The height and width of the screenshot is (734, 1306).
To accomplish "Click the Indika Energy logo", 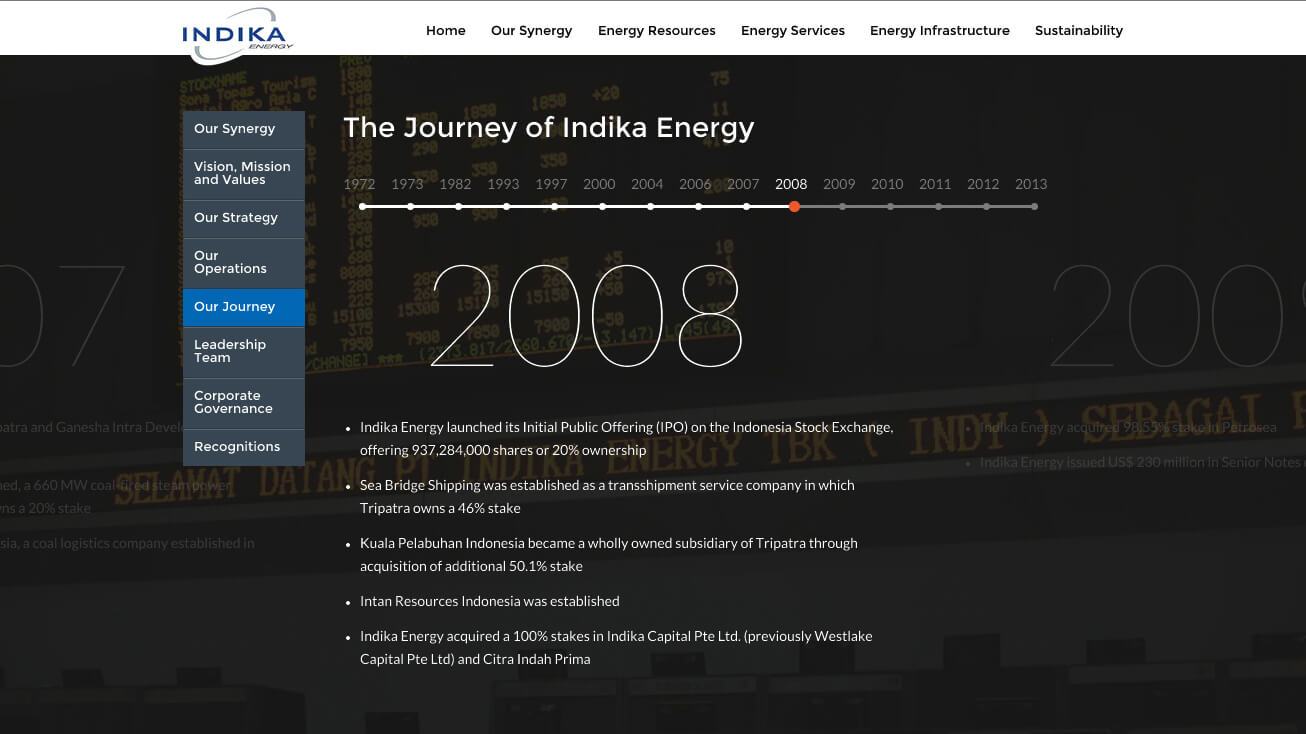I will click(238, 34).
